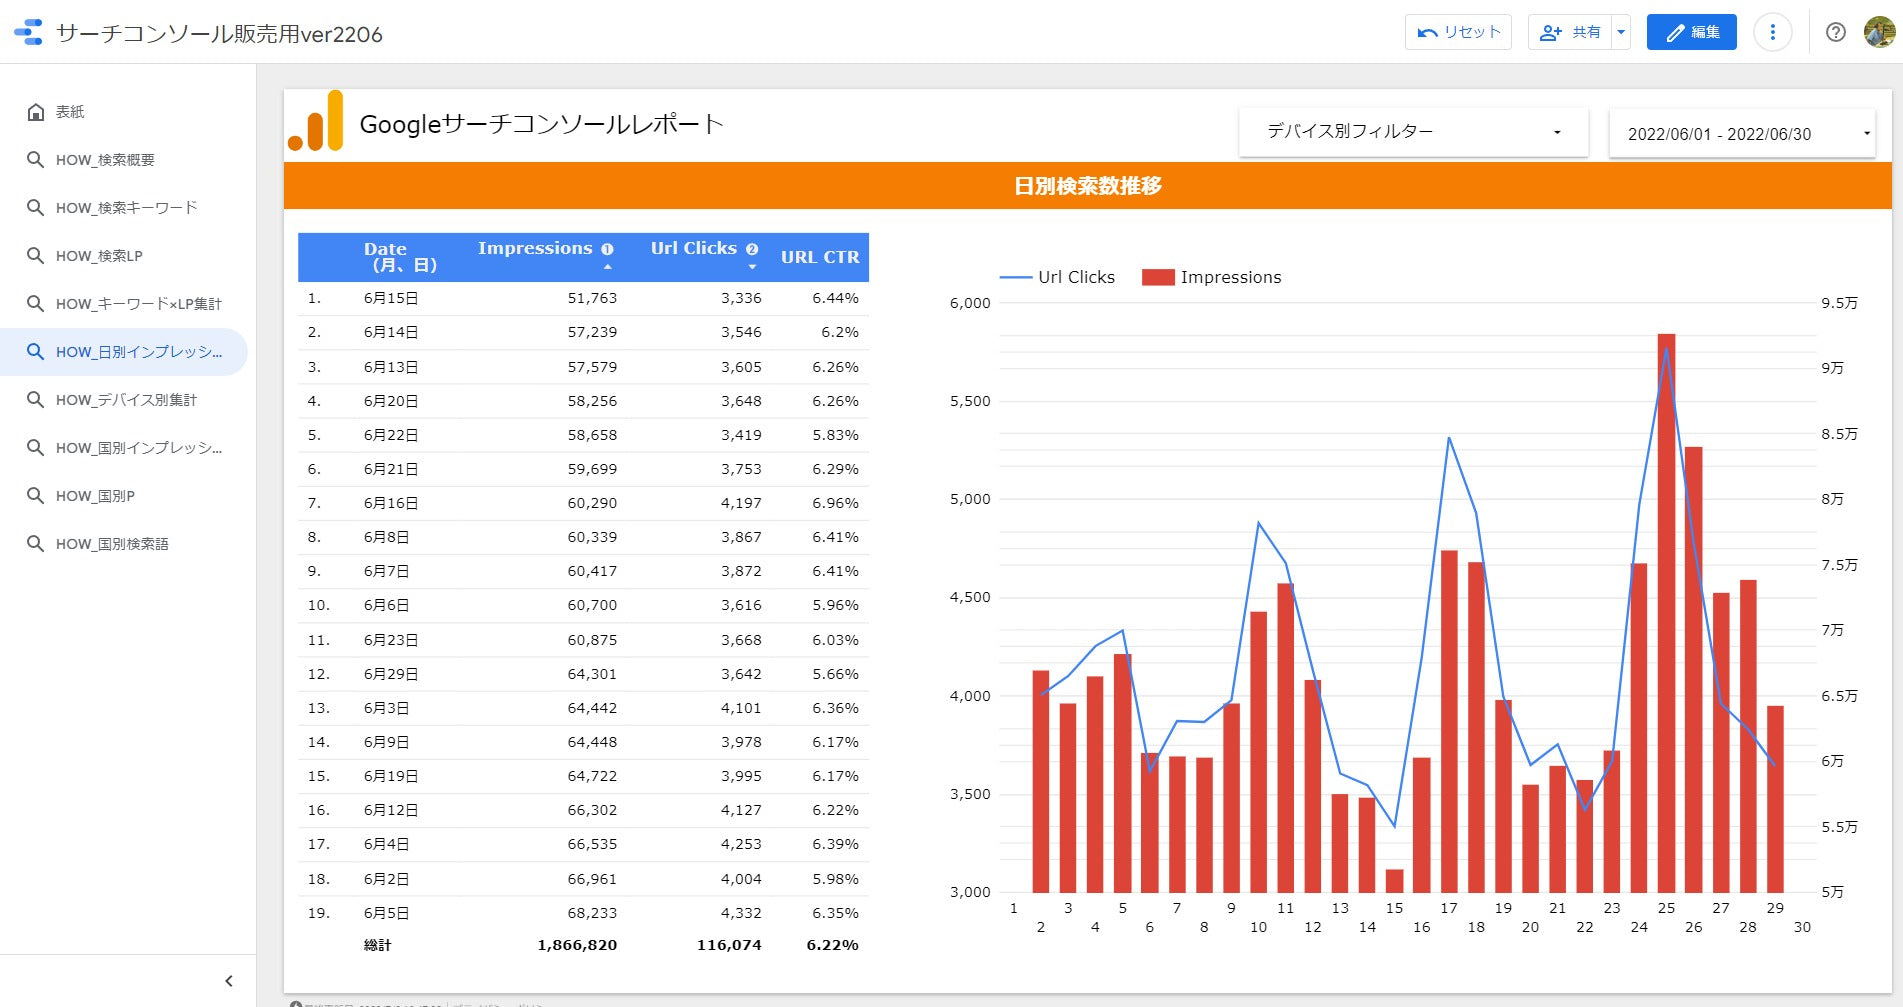The height and width of the screenshot is (1007, 1903).
Task: Click the total CTR 6.22%
Action: 832,945
